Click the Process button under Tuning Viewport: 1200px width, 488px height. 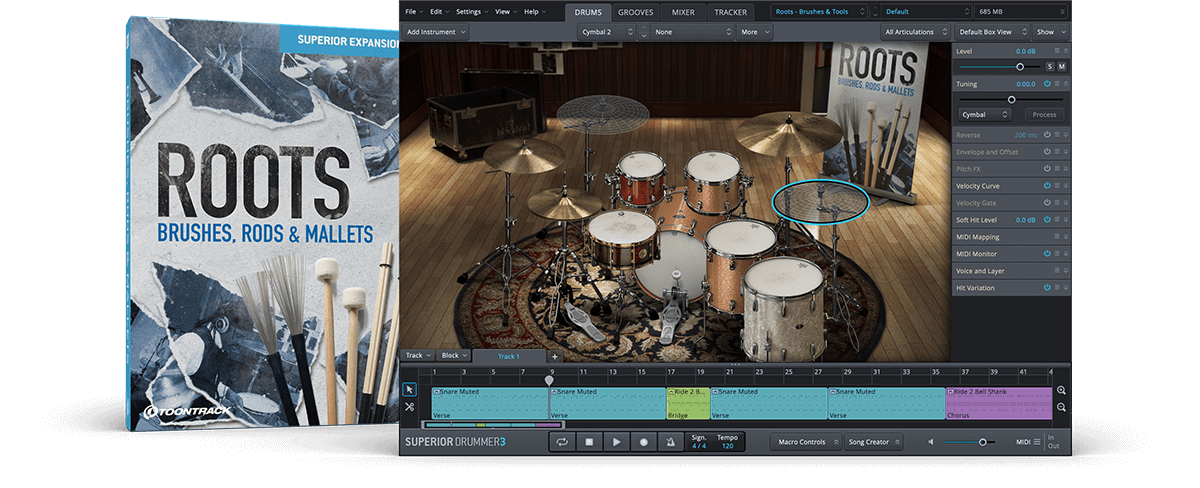[x=1044, y=114]
